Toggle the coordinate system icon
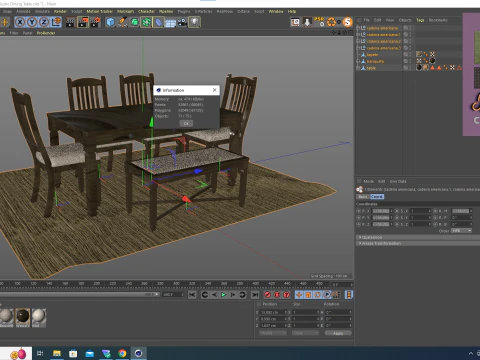480x360 pixels. (x=56, y=22)
